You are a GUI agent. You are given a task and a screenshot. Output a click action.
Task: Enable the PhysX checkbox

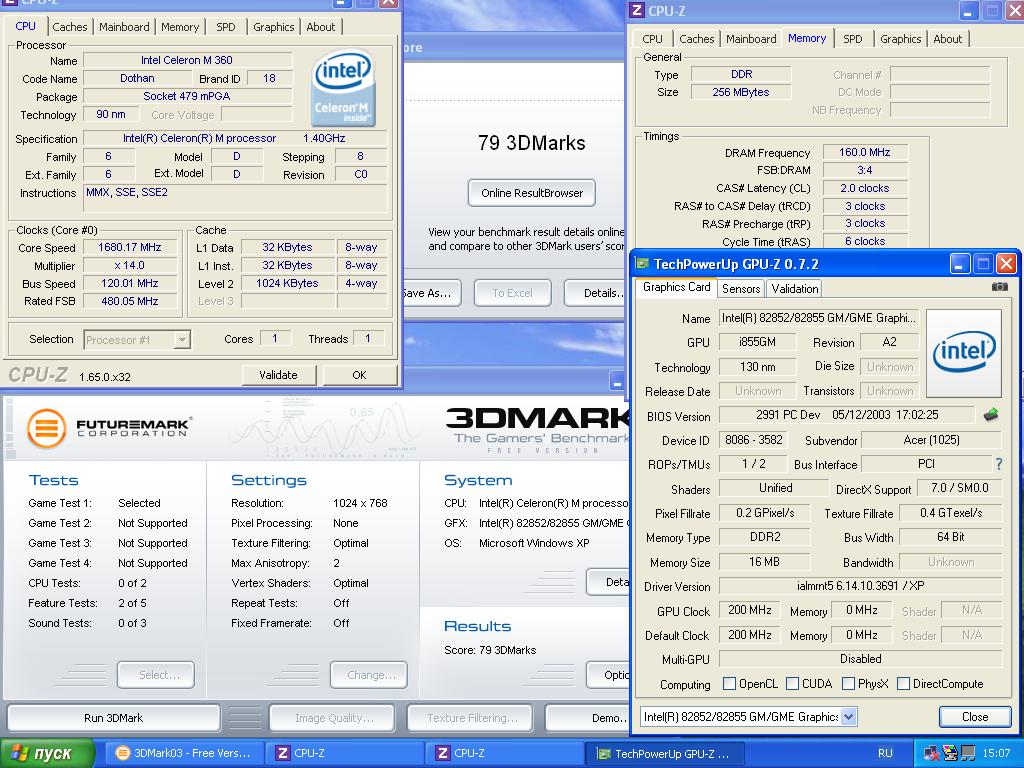848,683
